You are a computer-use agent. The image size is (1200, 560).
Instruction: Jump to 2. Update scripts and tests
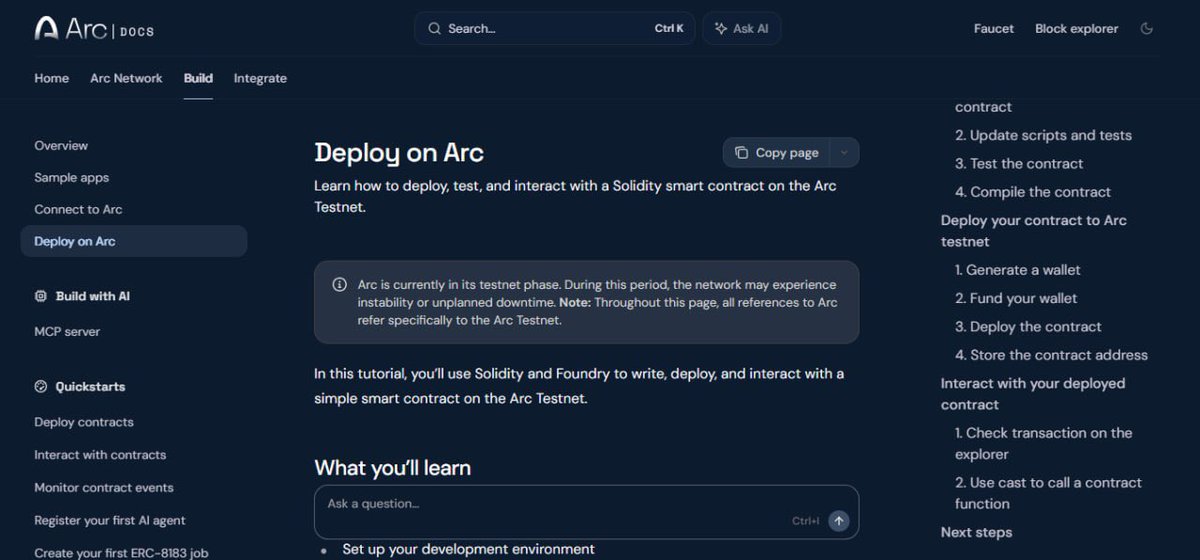pos(1043,136)
